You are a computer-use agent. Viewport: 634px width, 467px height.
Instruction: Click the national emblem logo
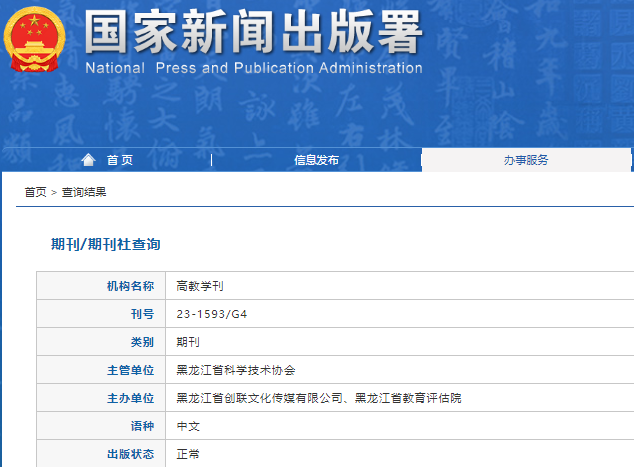(x=34, y=39)
